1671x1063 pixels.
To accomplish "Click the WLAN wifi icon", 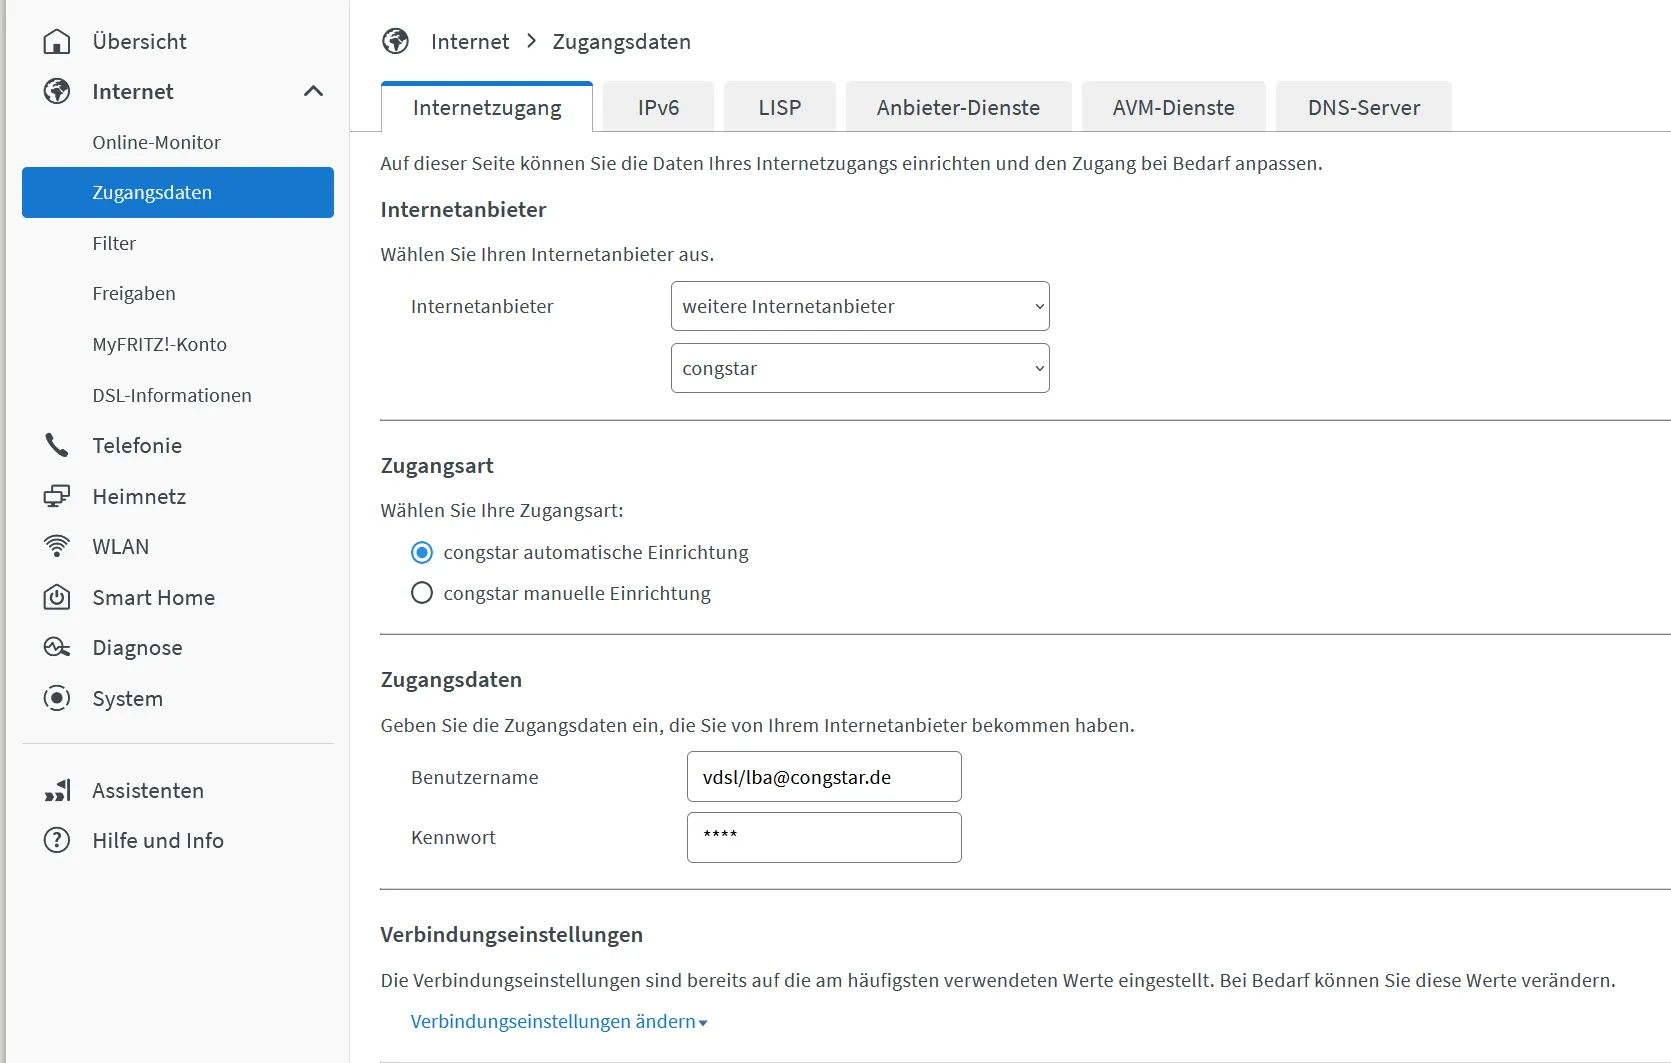I will point(57,547).
